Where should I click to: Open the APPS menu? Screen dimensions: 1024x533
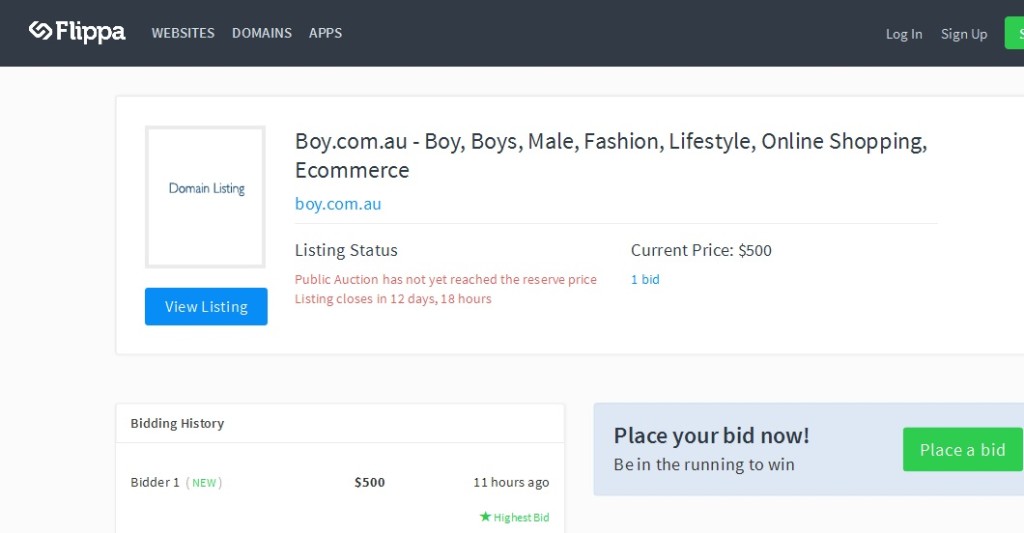325,33
